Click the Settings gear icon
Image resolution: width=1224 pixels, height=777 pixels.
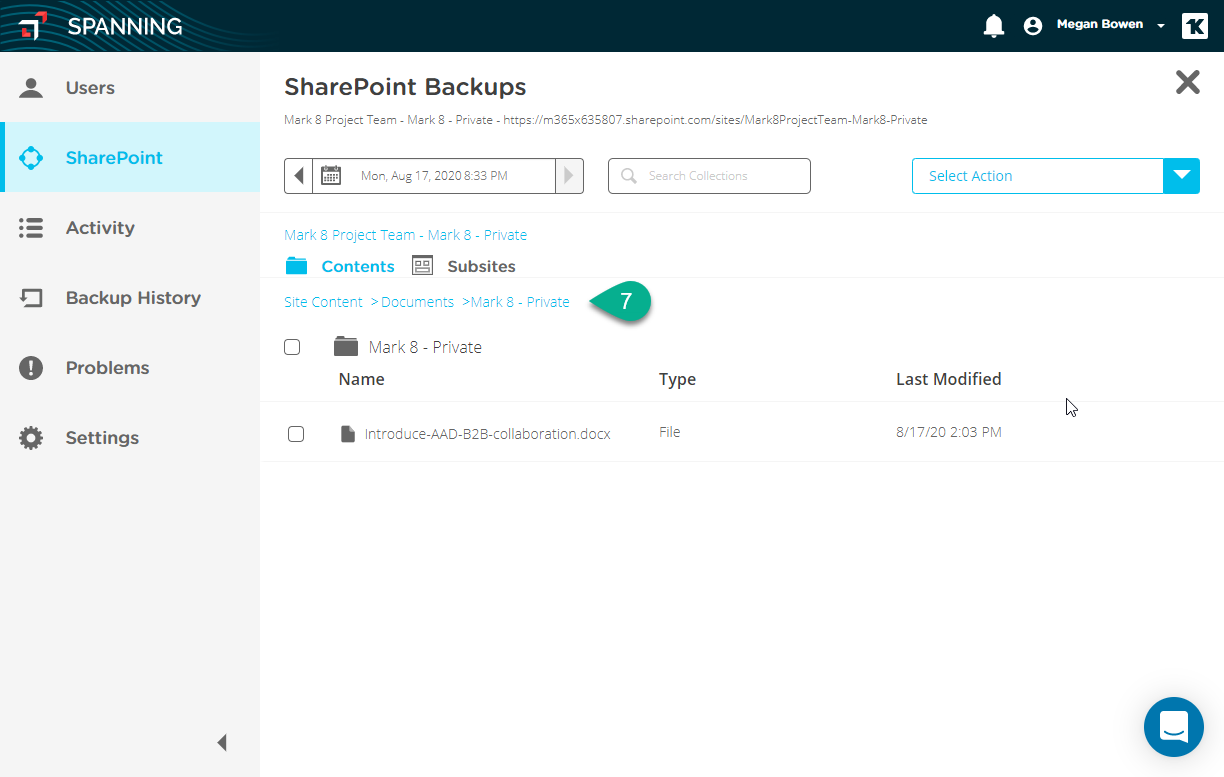(x=31, y=438)
